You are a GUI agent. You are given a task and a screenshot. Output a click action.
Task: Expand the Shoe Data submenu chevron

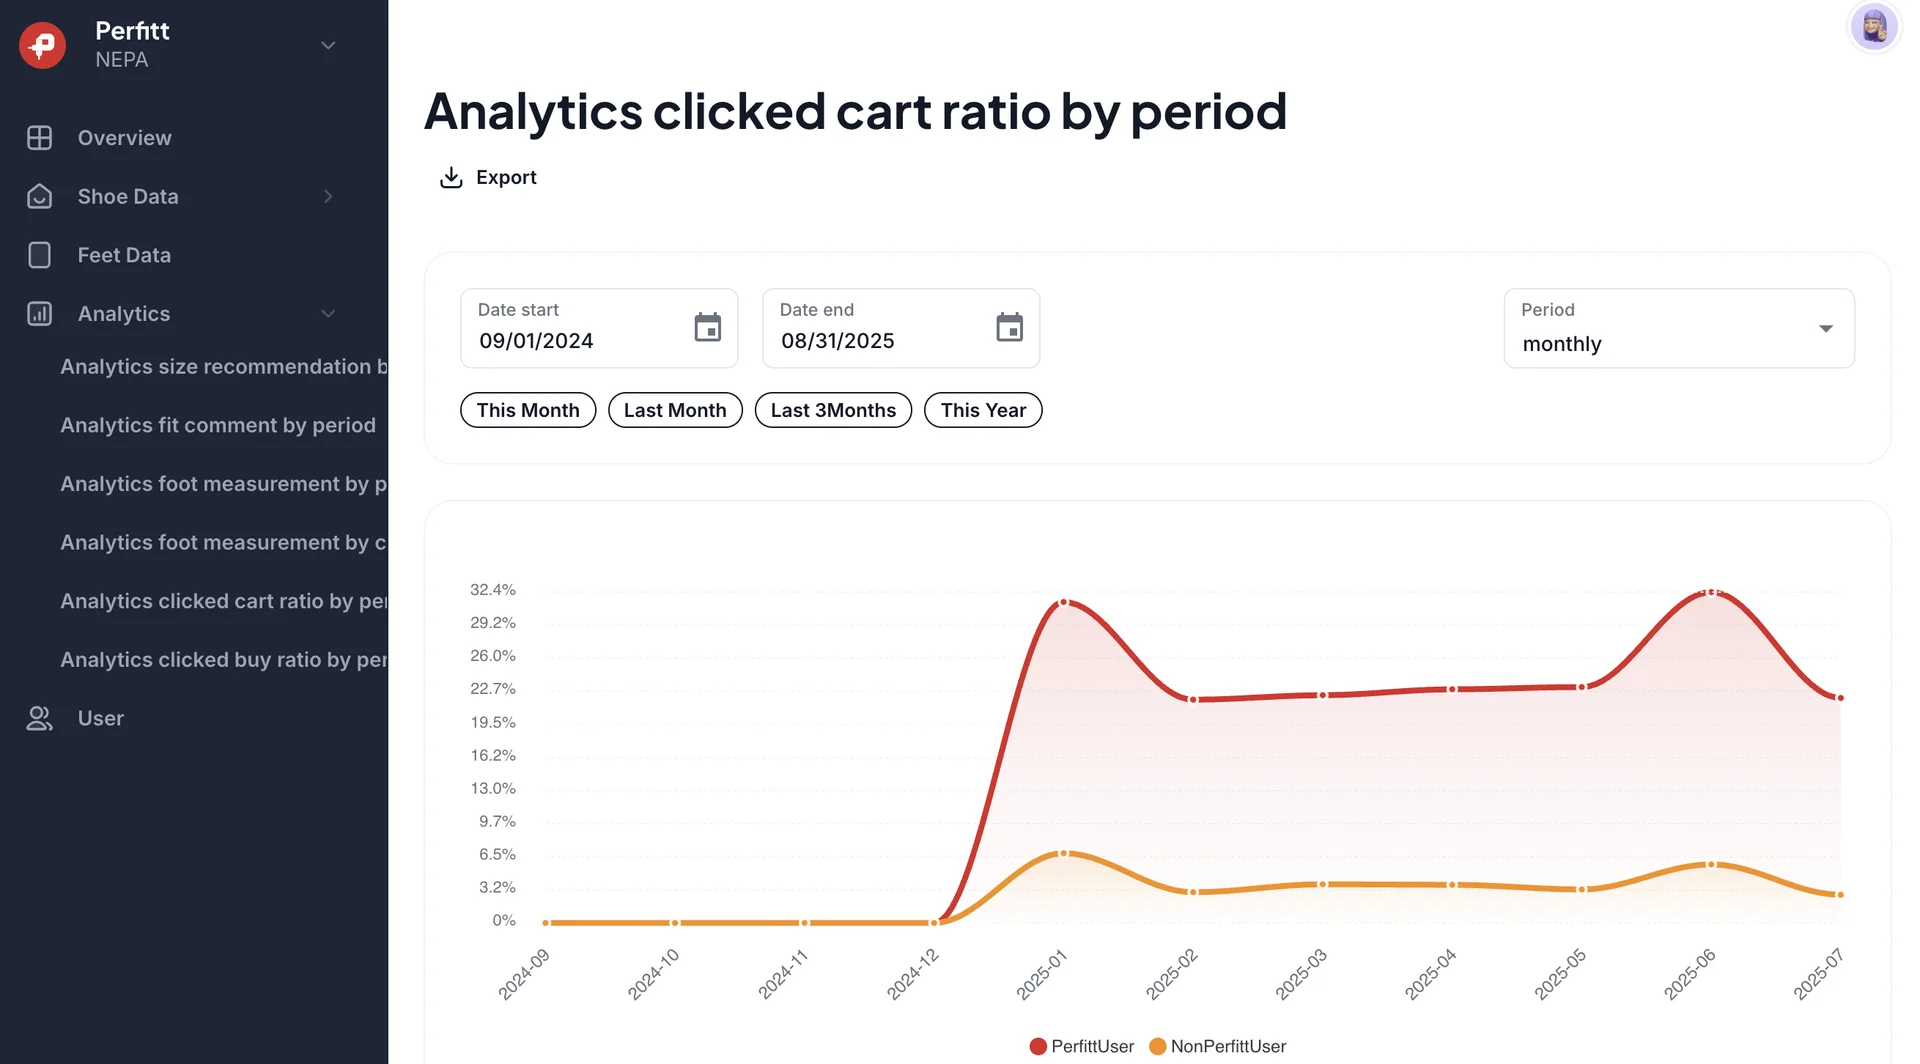(x=328, y=197)
